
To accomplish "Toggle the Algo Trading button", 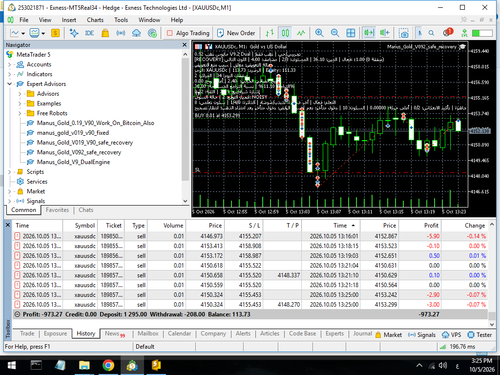I will 188,33.
